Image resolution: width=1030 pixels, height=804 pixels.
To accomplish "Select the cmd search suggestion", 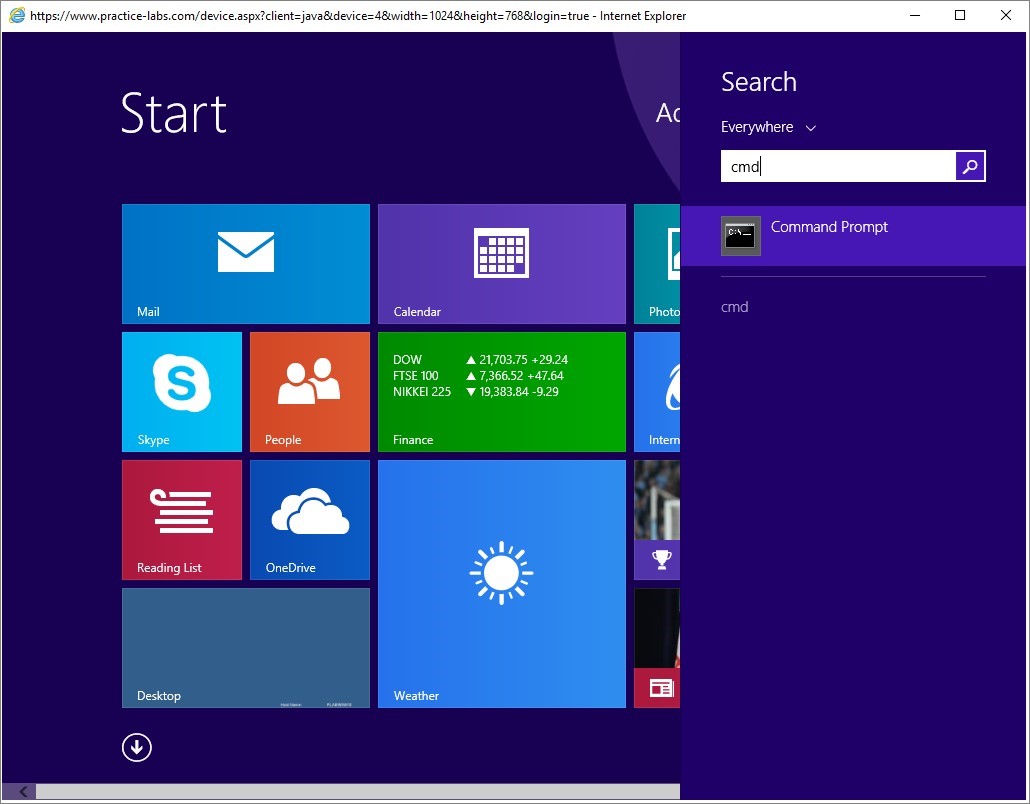I will [x=735, y=307].
